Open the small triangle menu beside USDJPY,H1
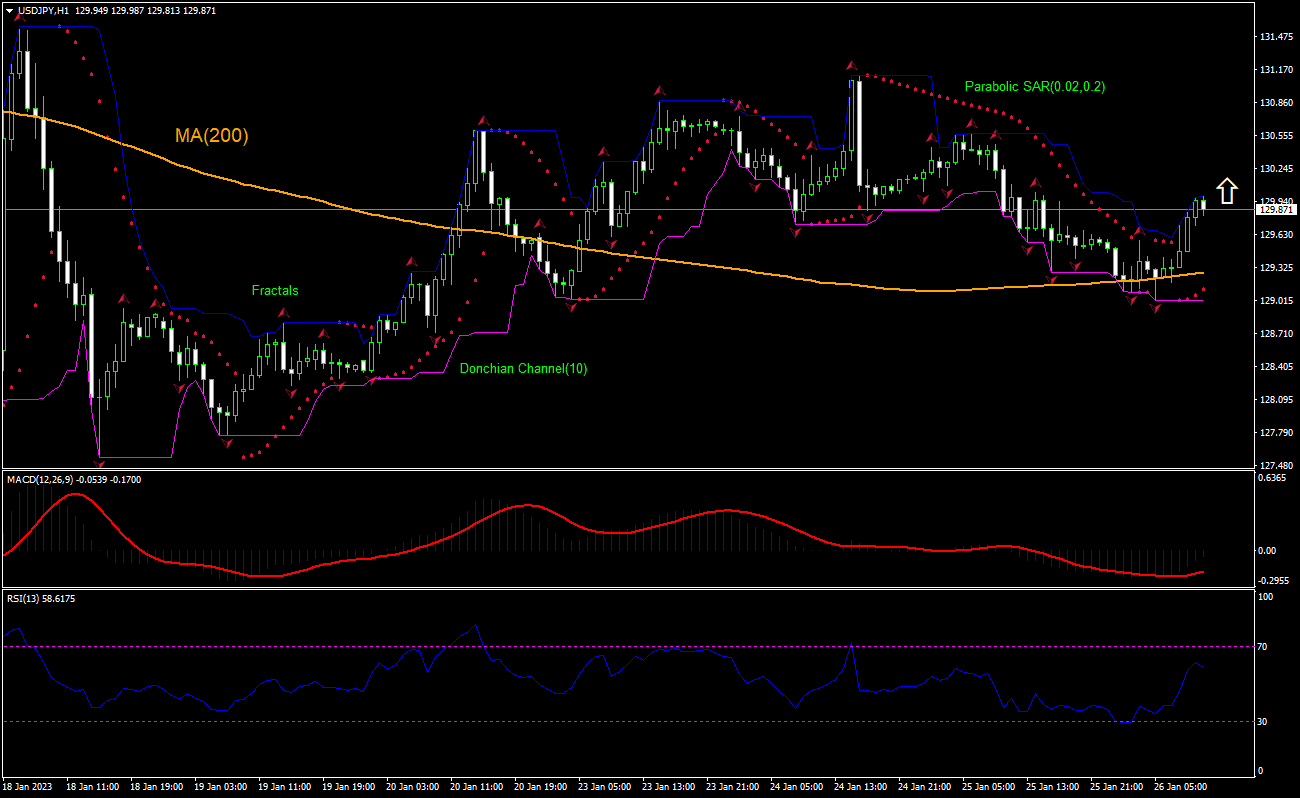 point(9,10)
